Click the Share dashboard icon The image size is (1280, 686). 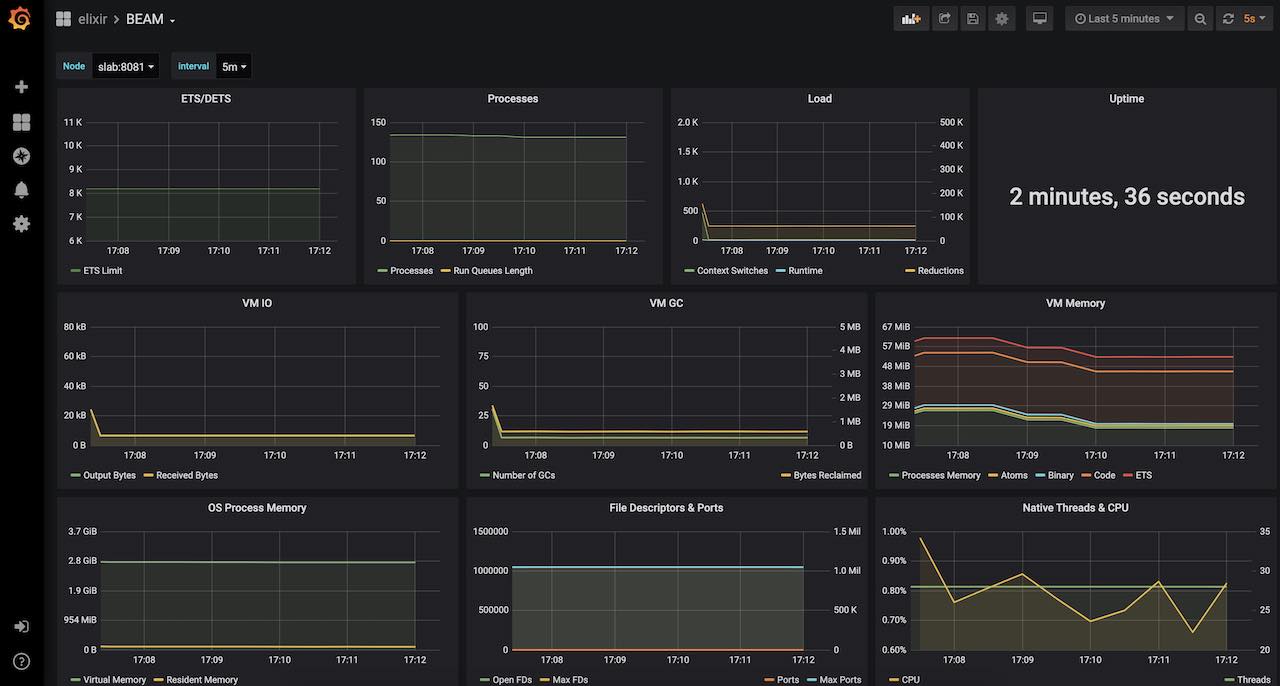pyautogui.click(x=943, y=19)
